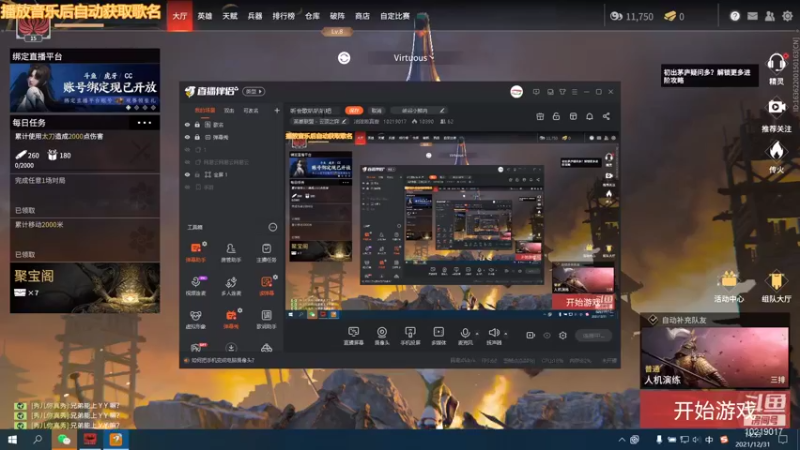The image size is (800, 450).
Task: Add screen capture source in streaming app bottom bar
Action: [353, 336]
